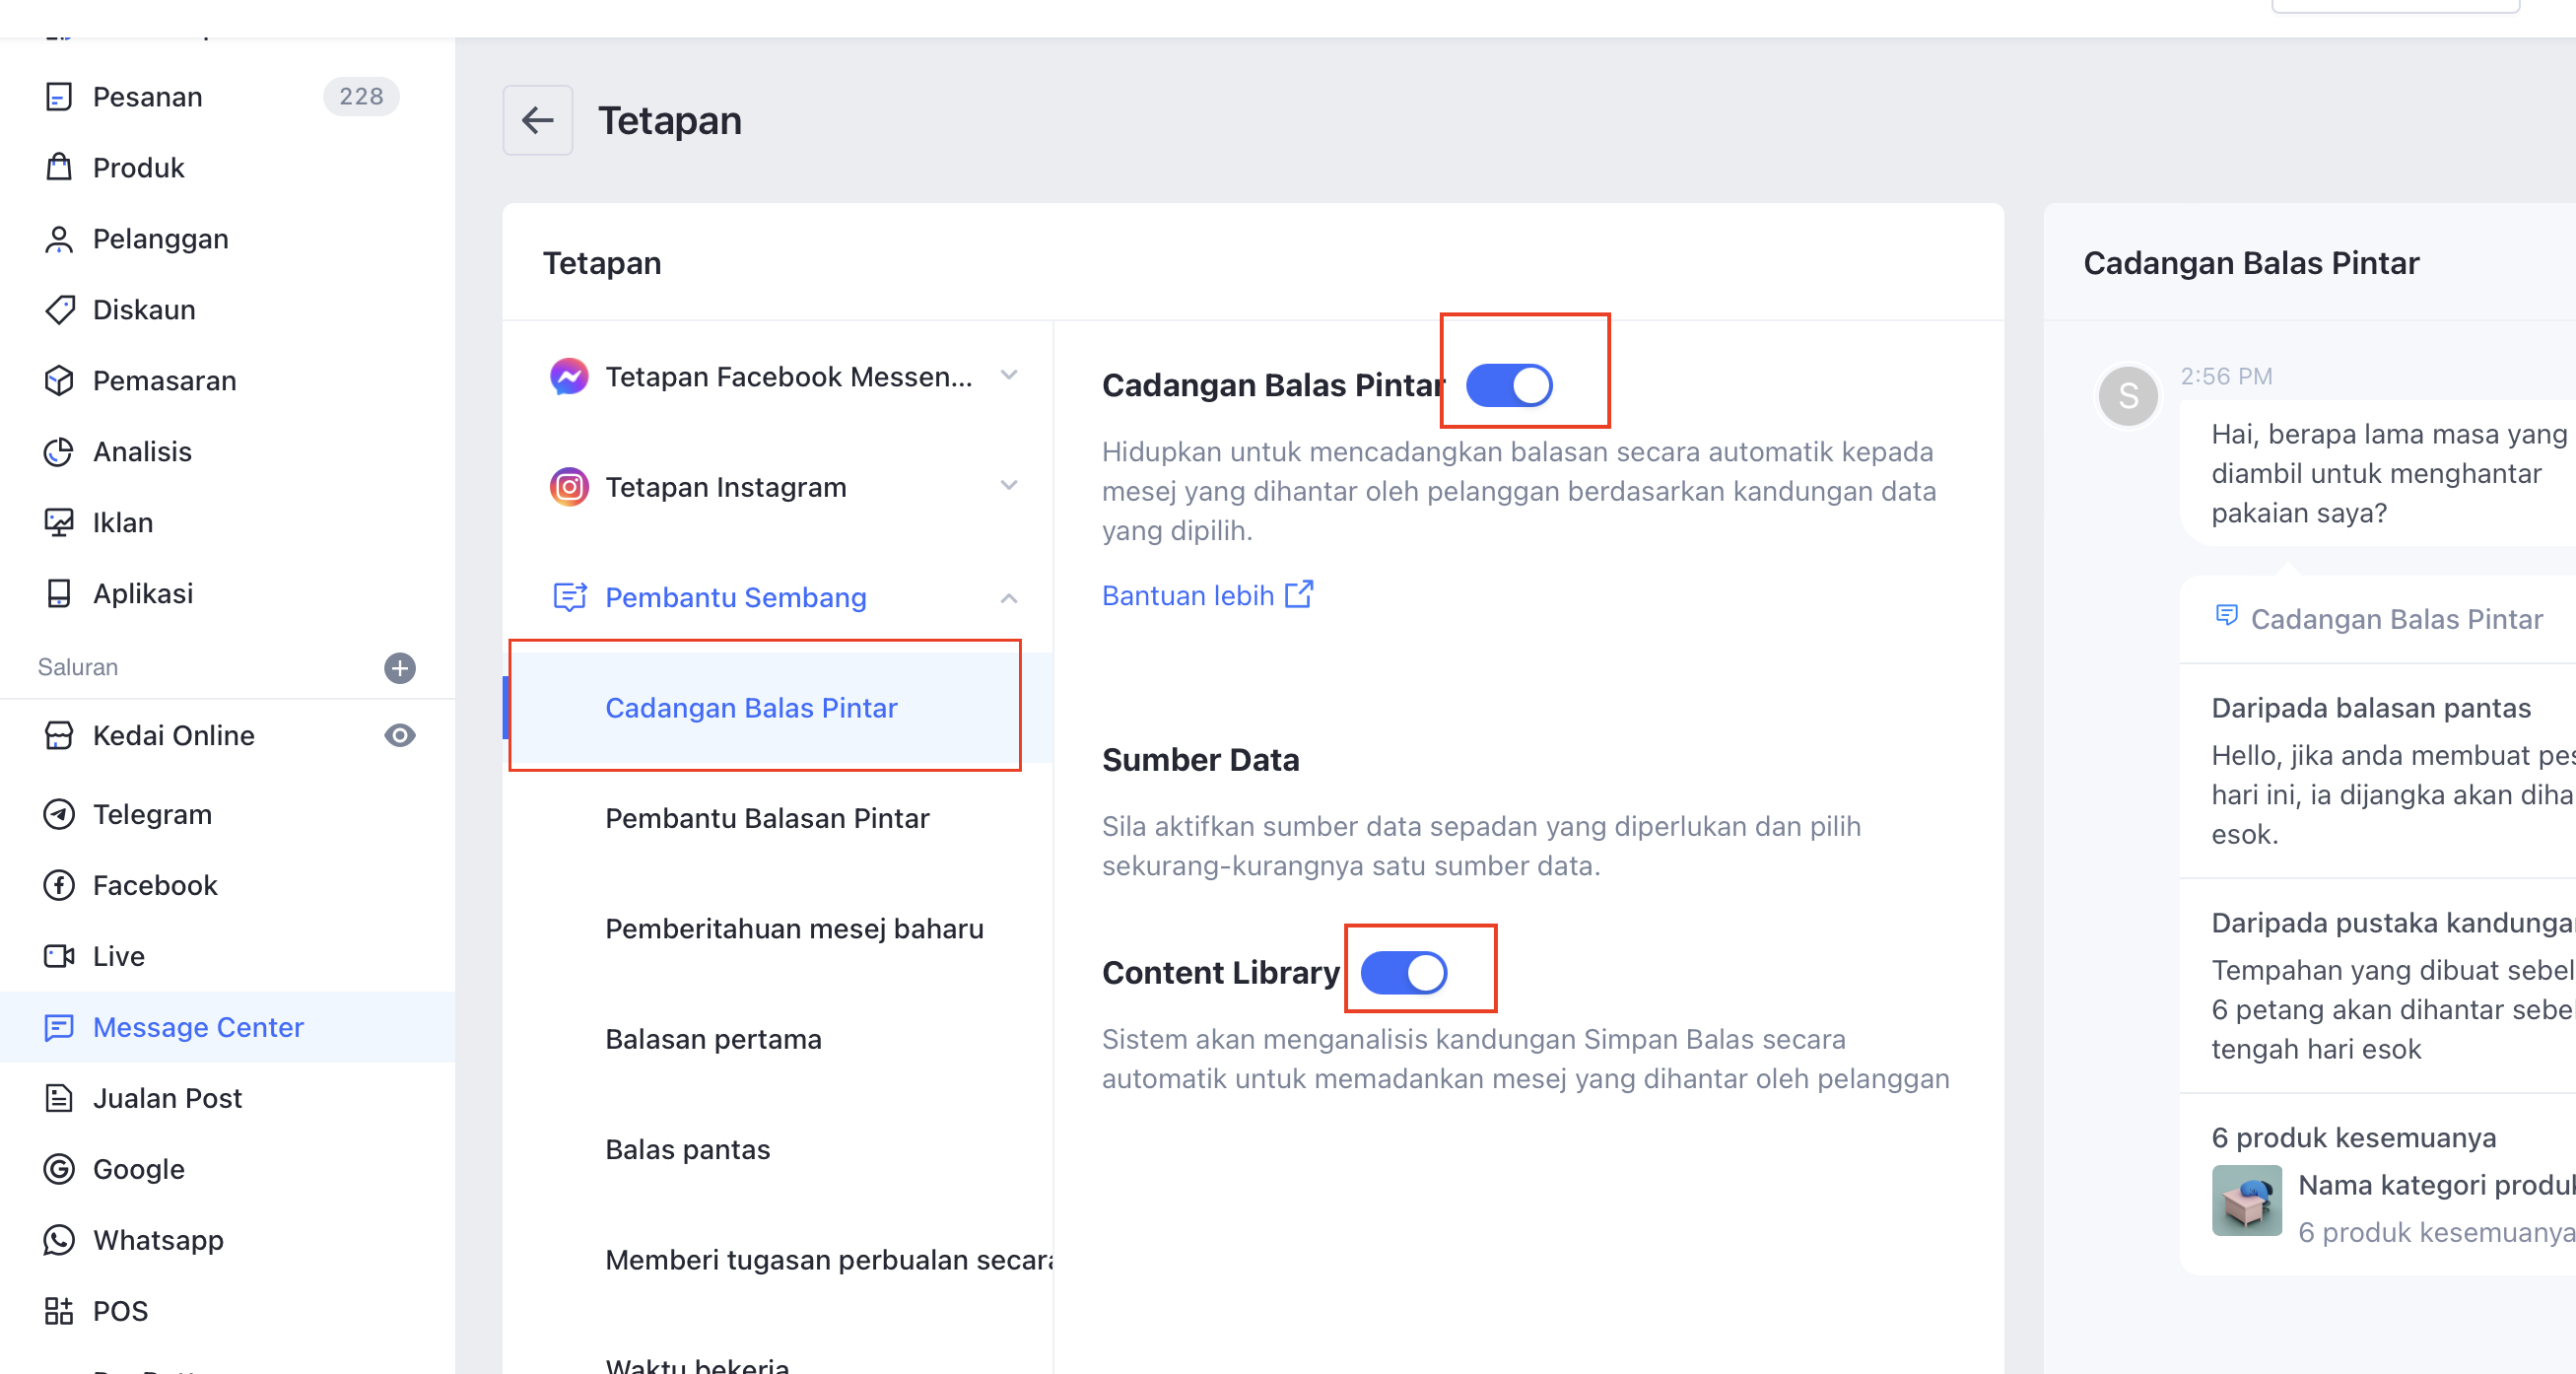This screenshot has height=1374, width=2576.
Task: Select the Diskaun tag icon
Action: tap(59, 309)
